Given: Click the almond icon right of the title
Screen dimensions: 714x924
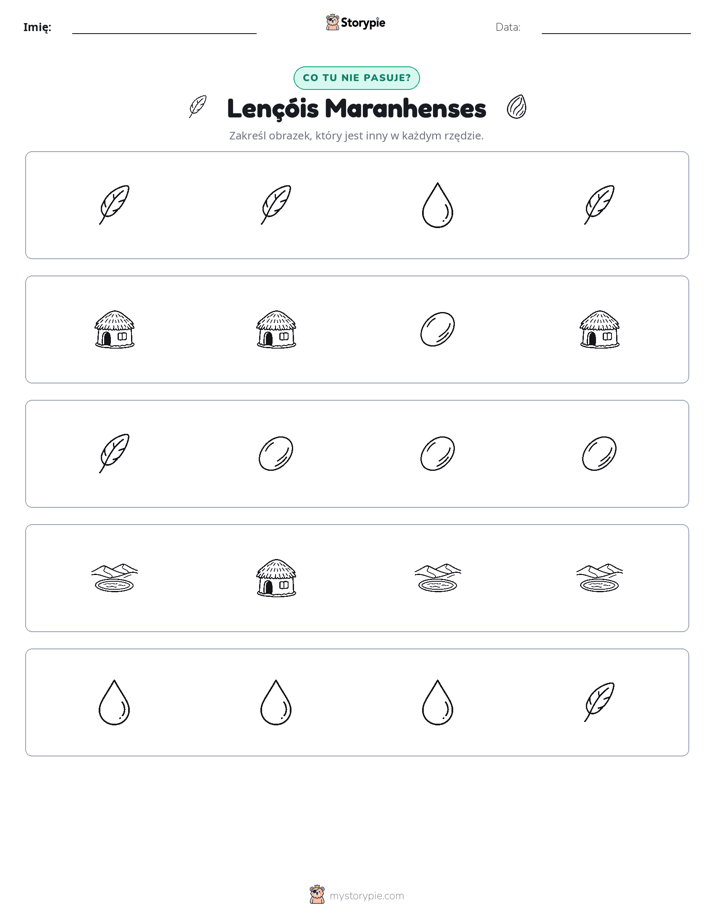Looking at the screenshot, I should pyautogui.click(x=516, y=107).
